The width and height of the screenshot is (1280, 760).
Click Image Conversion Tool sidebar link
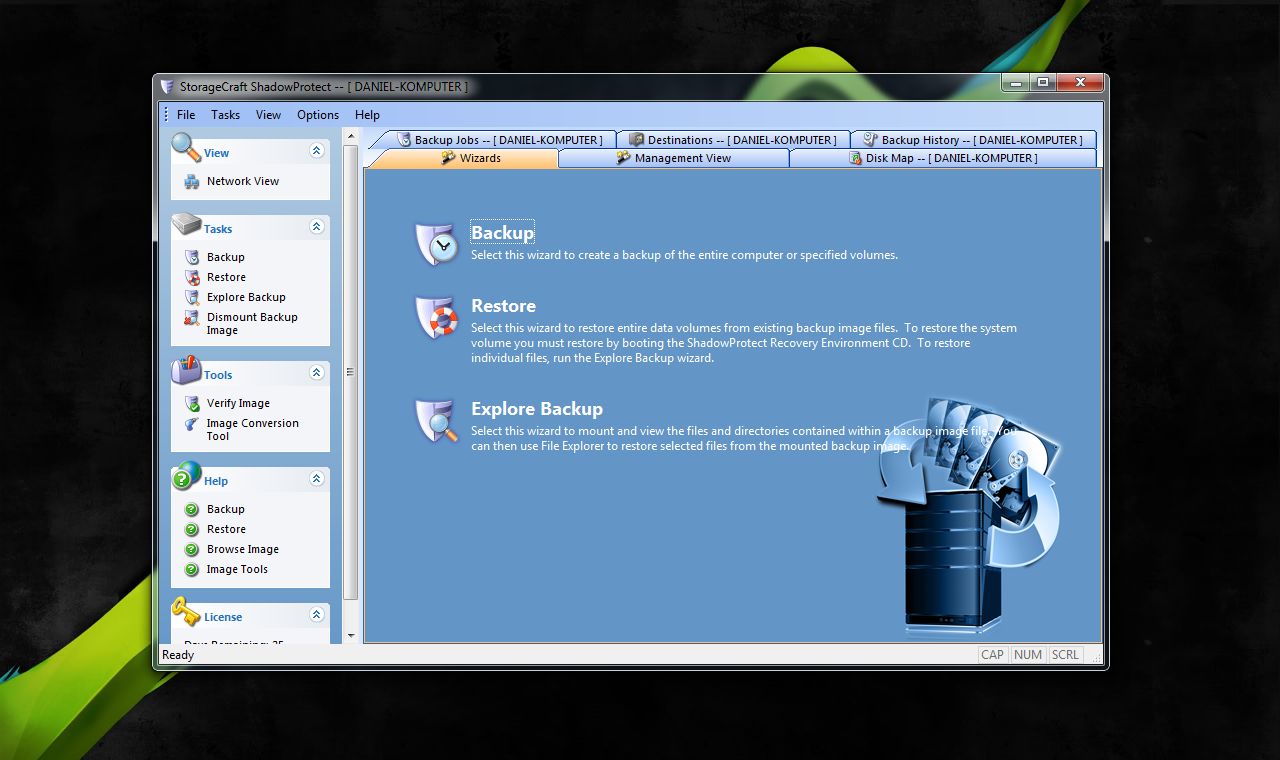coord(252,430)
